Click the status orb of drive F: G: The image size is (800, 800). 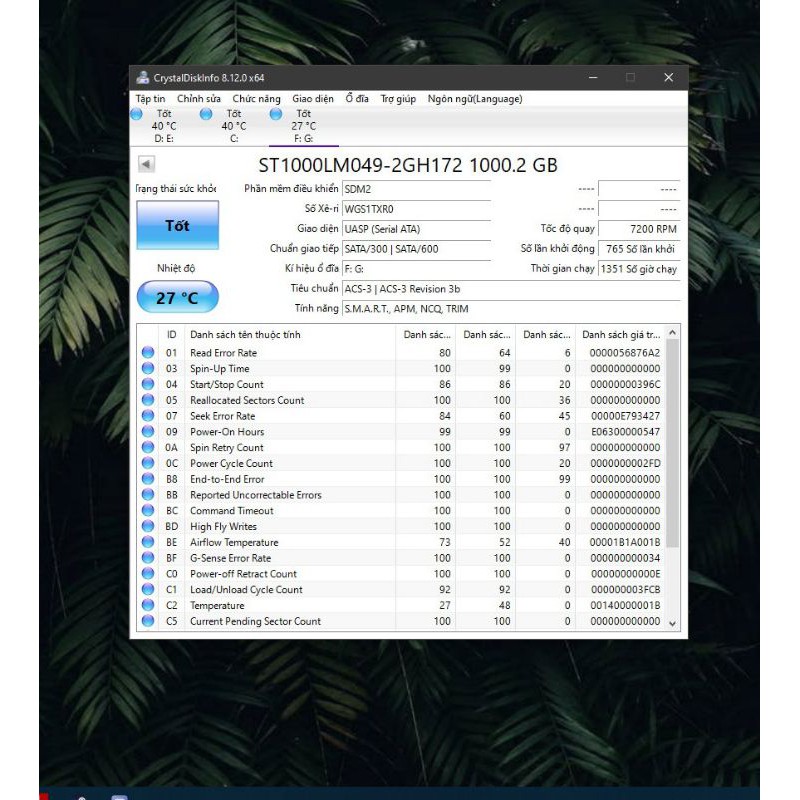point(276,114)
